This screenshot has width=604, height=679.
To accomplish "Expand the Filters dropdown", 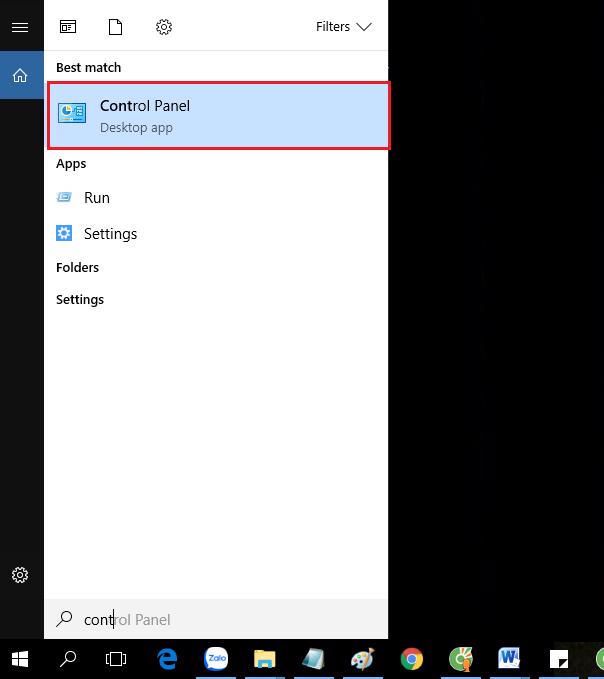I will [343, 27].
